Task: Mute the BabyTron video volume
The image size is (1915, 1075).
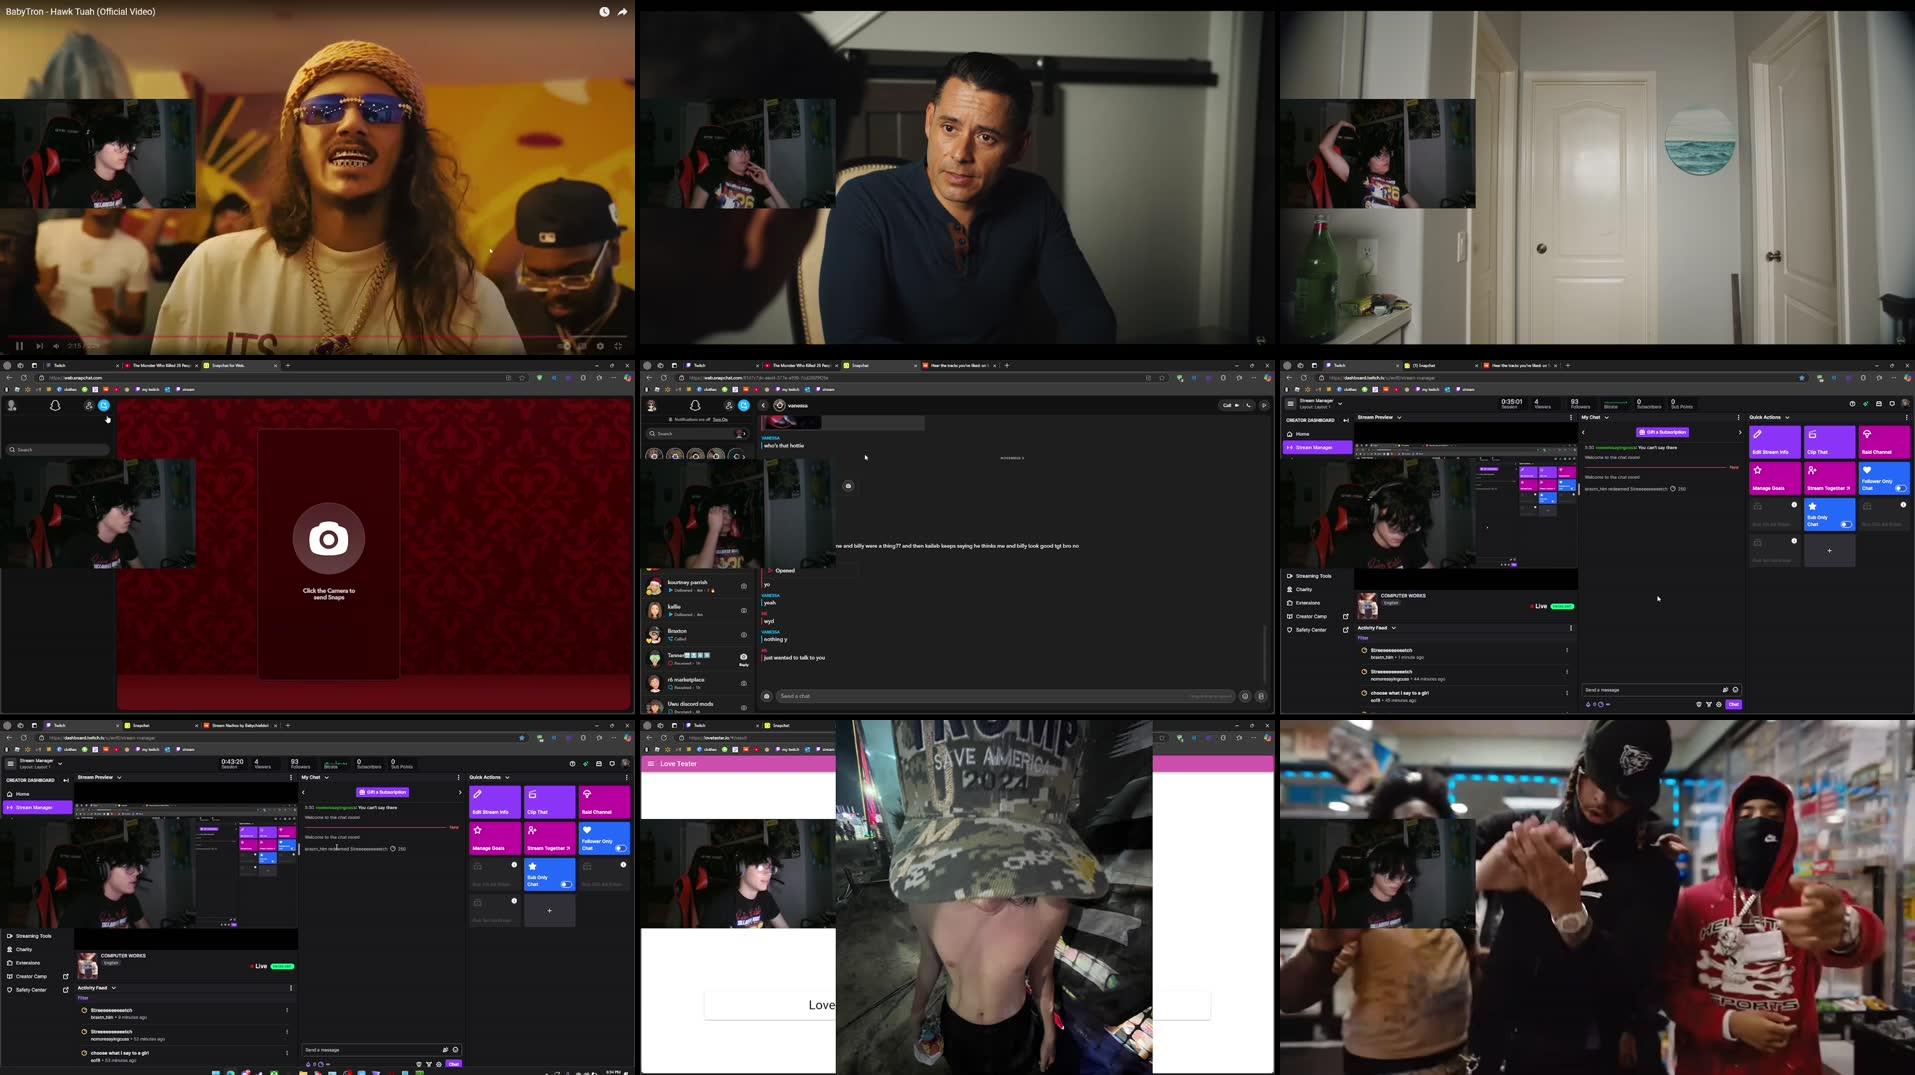Action: tap(56, 346)
